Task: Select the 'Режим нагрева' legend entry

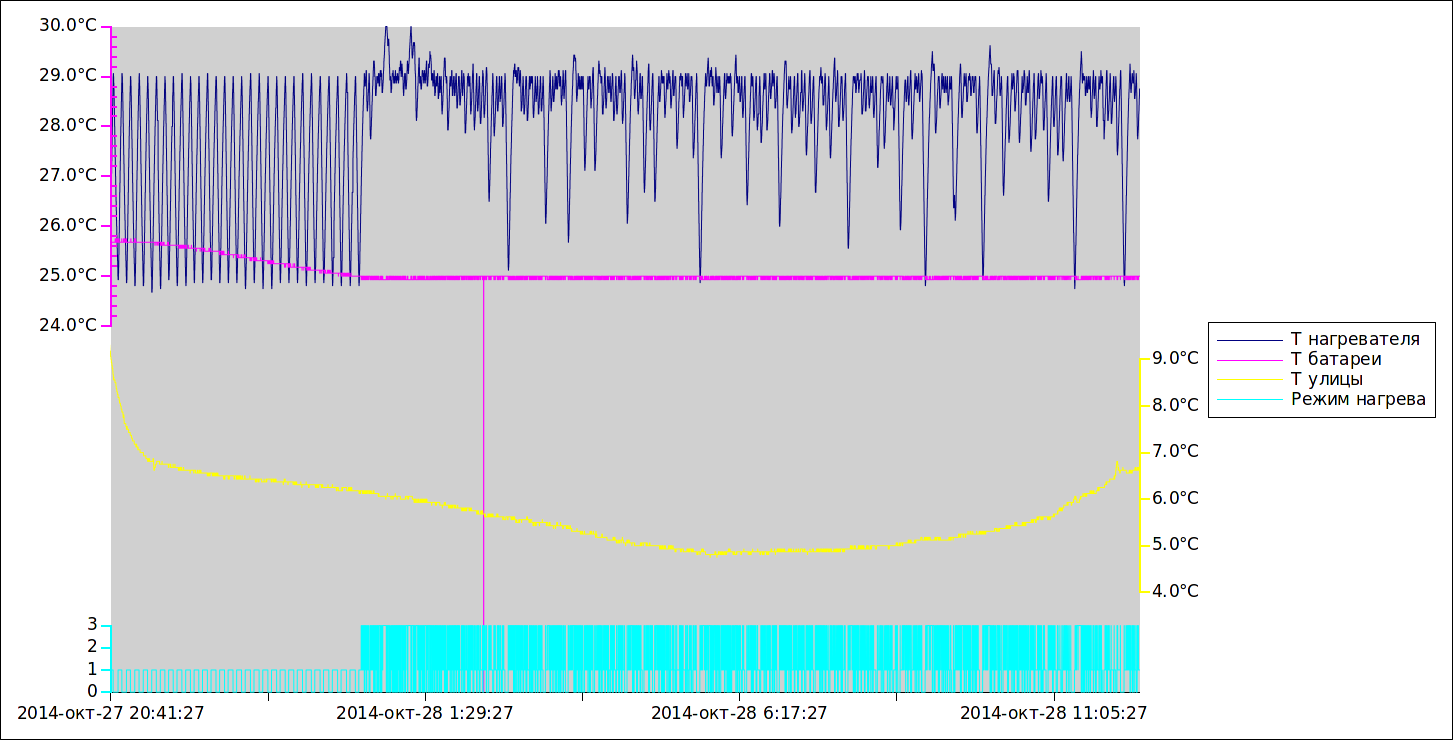Action: pos(1358,399)
